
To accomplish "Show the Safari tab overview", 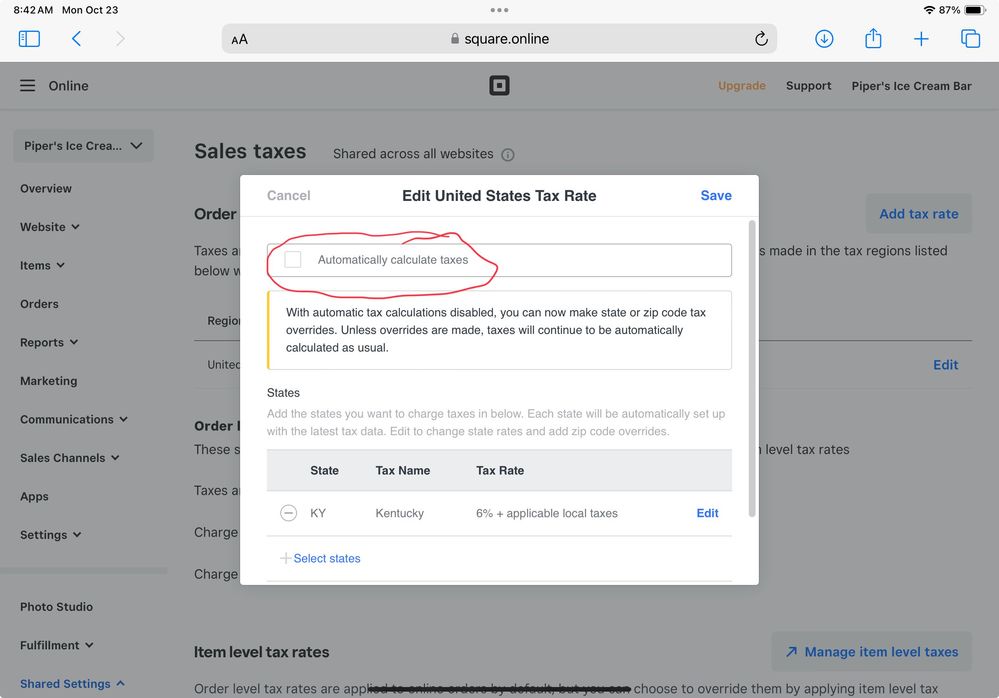I will [970, 39].
